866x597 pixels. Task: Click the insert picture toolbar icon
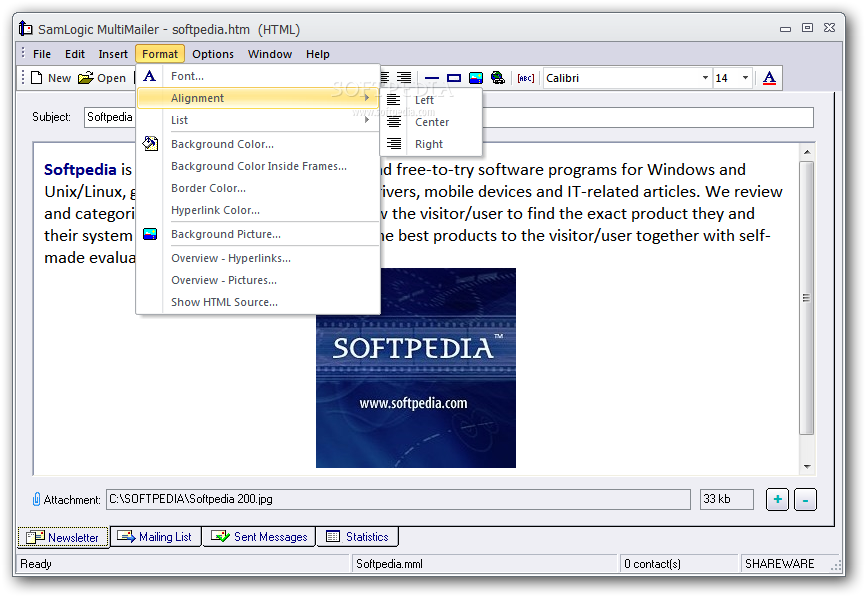click(x=476, y=78)
